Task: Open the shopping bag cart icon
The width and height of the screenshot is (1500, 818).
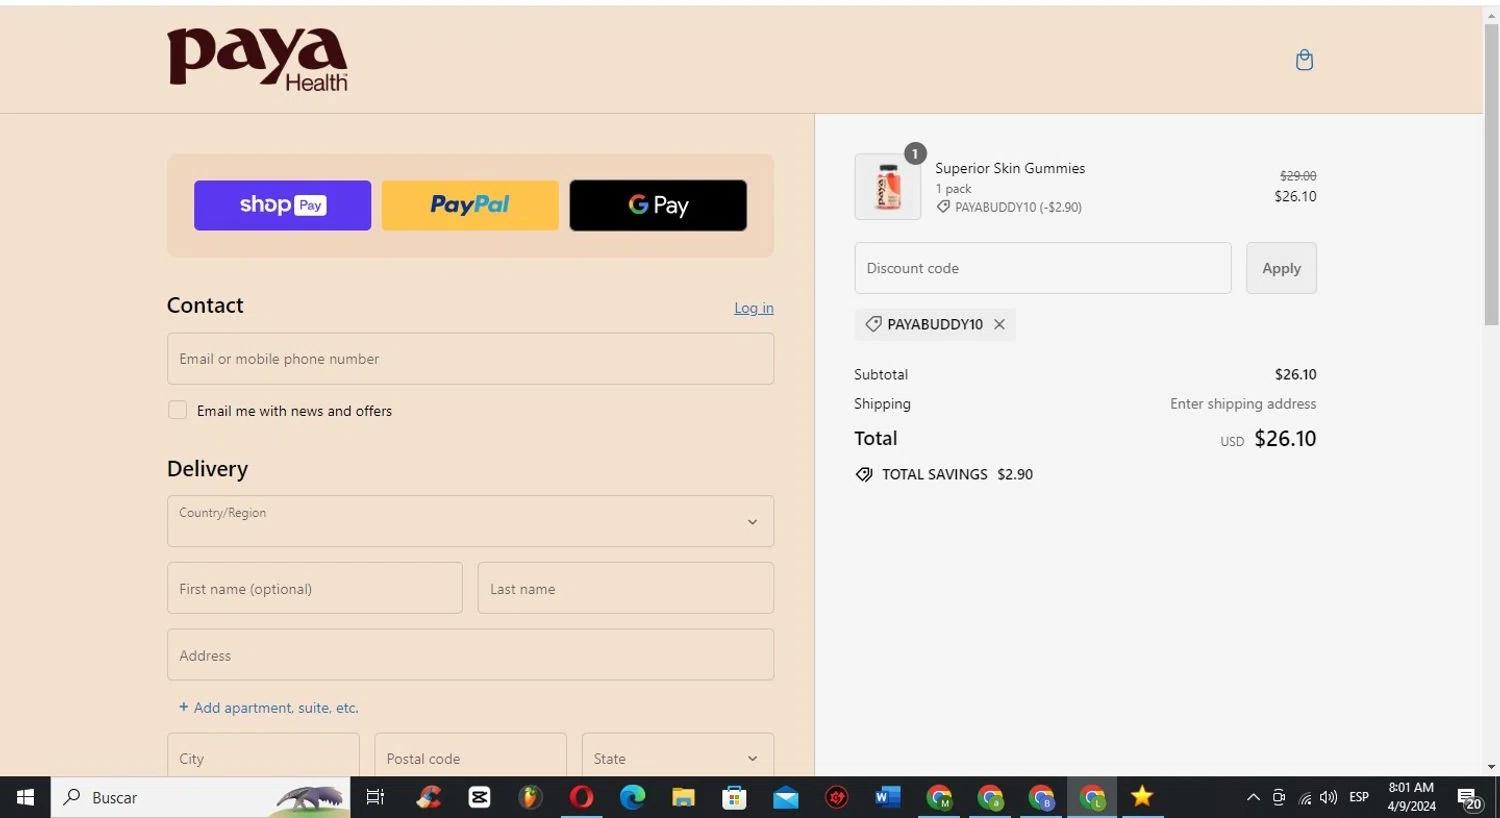Action: 1304,60
